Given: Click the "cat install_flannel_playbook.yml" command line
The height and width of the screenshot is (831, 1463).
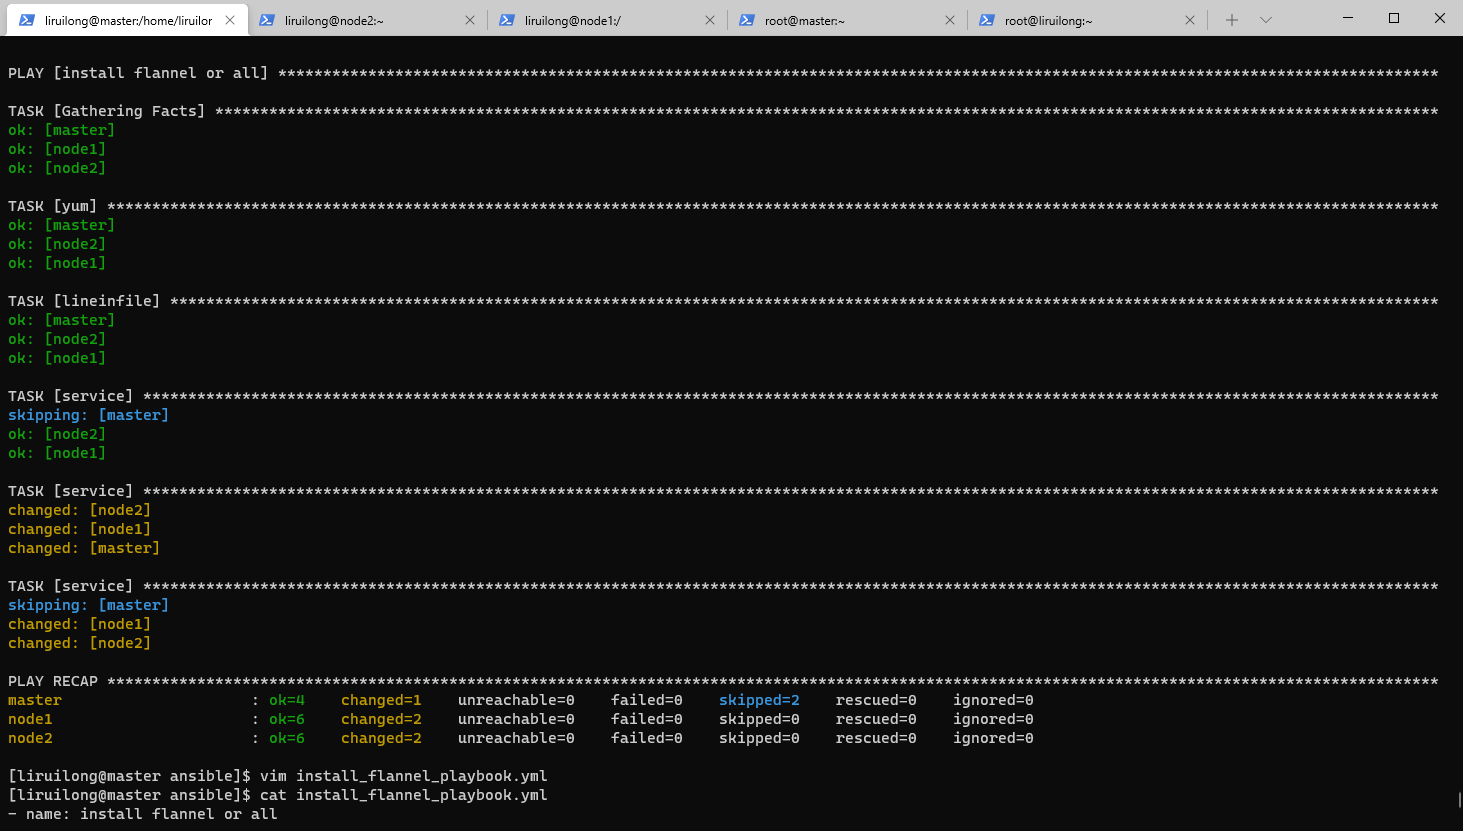Looking at the screenshot, I should [x=278, y=795].
